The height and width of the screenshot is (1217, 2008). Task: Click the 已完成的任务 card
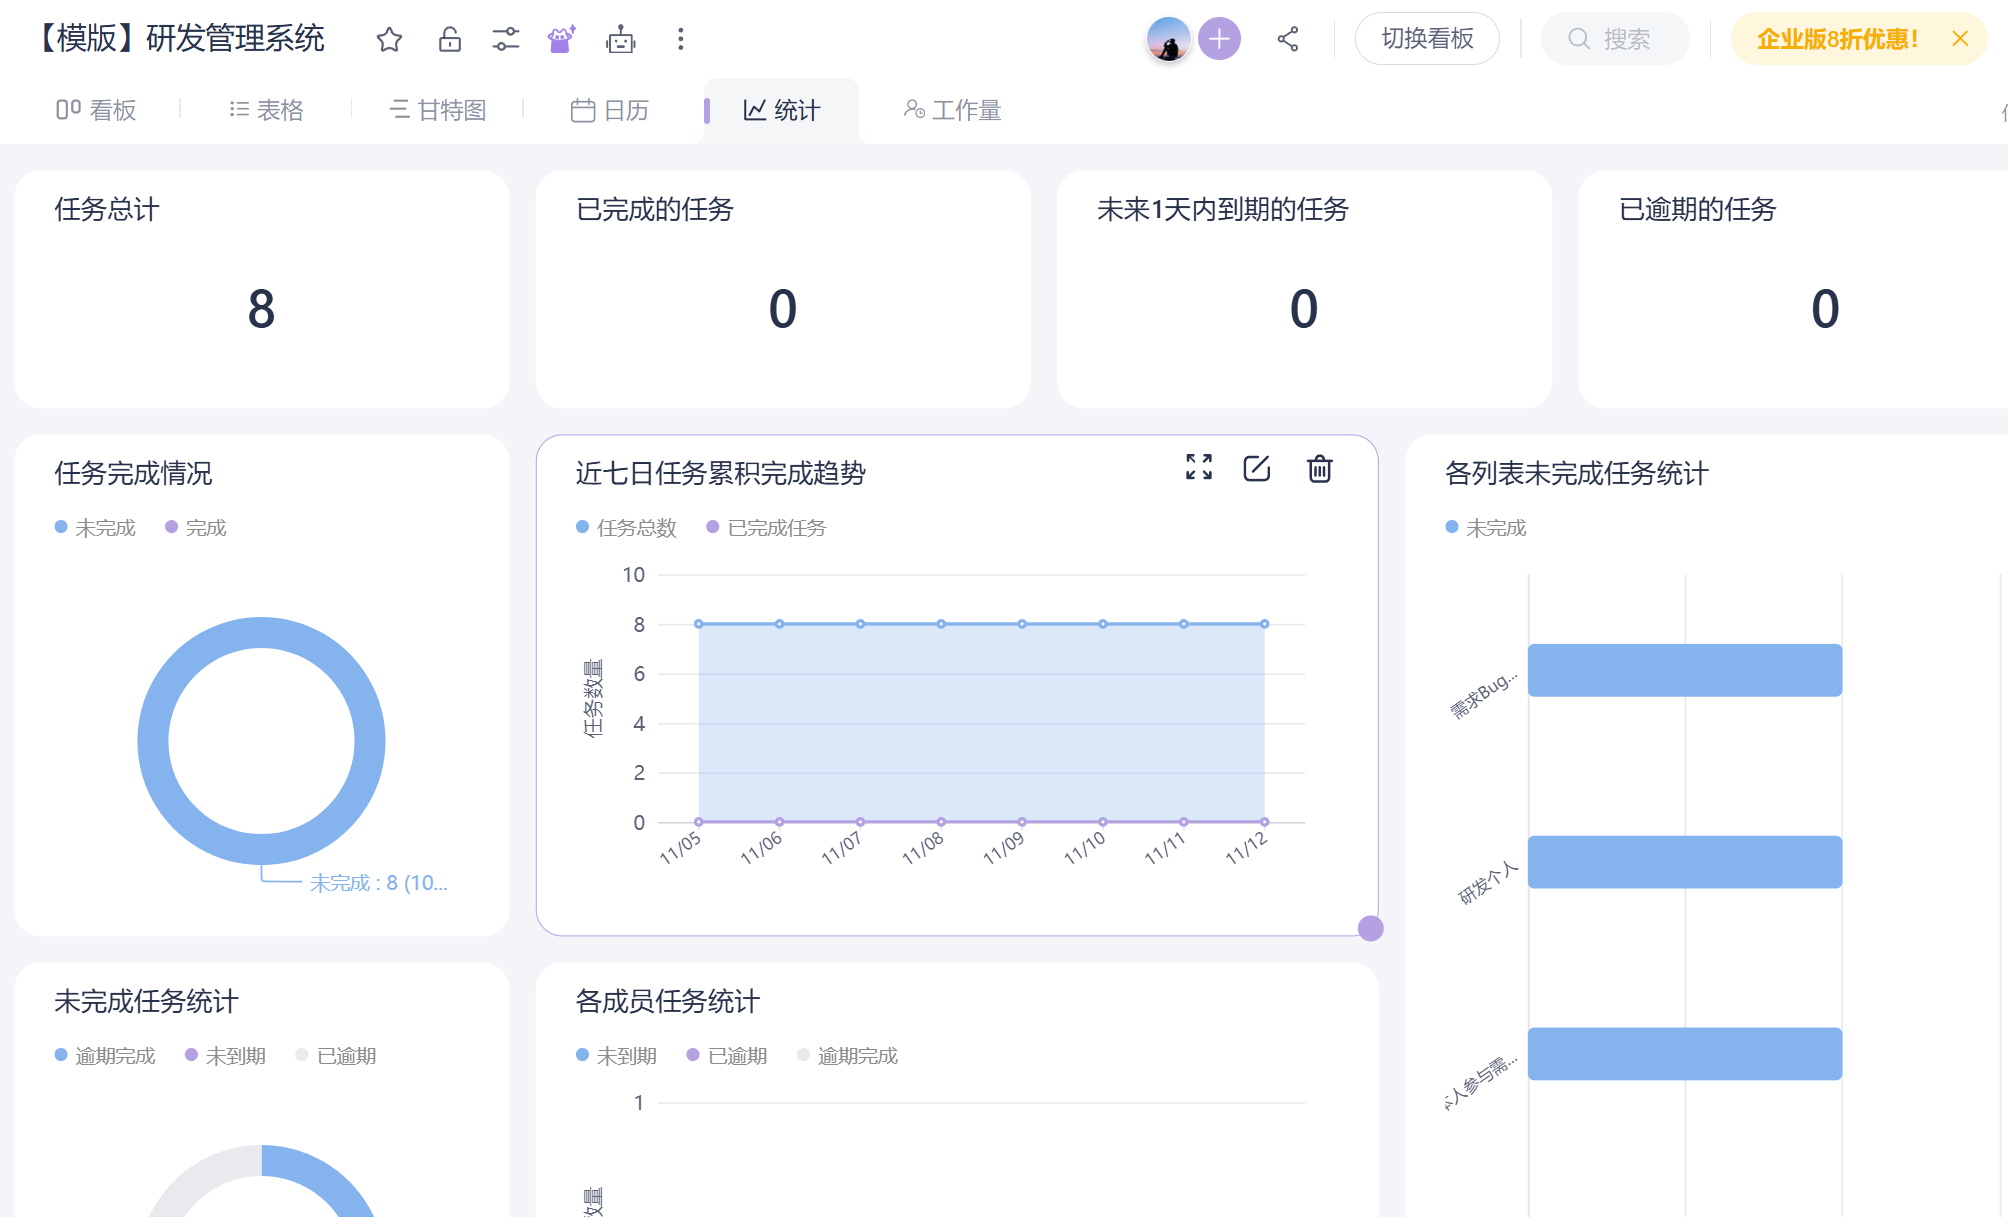(783, 289)
